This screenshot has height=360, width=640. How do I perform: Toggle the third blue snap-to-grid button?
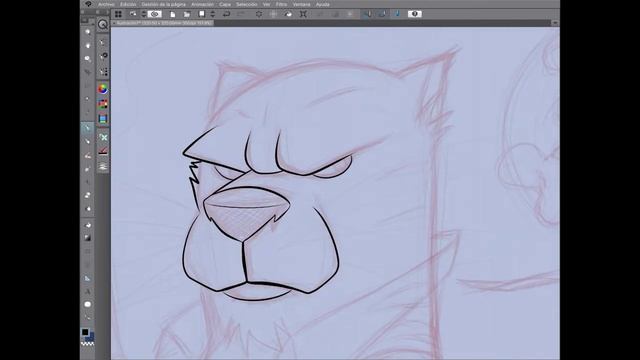[x=397, y=14]
